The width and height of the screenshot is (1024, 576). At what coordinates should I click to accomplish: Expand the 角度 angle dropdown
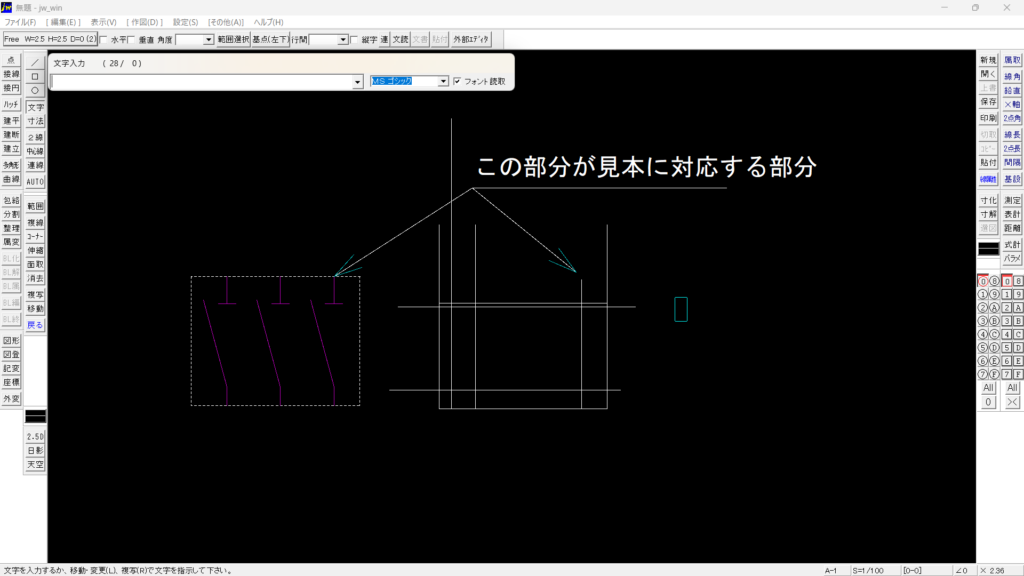pos(209,40)
